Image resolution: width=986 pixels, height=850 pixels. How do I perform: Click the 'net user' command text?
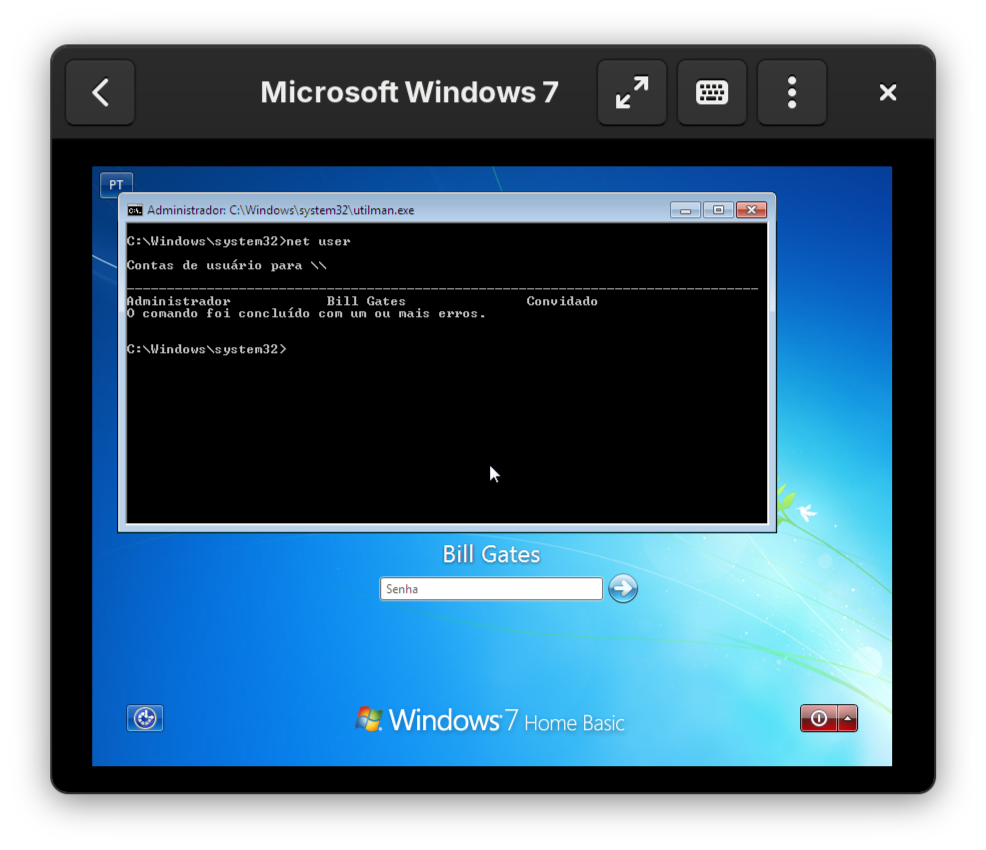point(318,241)
